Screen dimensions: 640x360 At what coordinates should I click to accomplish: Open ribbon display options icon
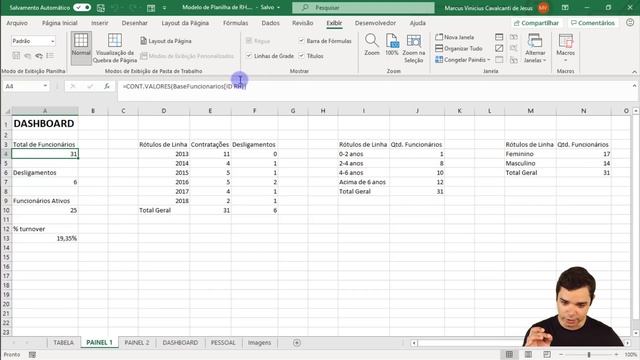coord(565,8)
